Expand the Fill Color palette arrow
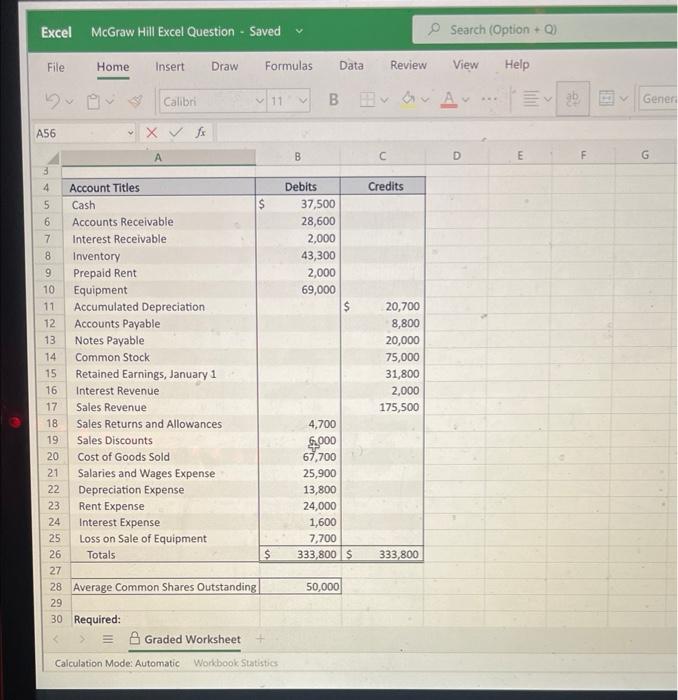The width and height of the screenshot is (678, 700). pos(425,99)
